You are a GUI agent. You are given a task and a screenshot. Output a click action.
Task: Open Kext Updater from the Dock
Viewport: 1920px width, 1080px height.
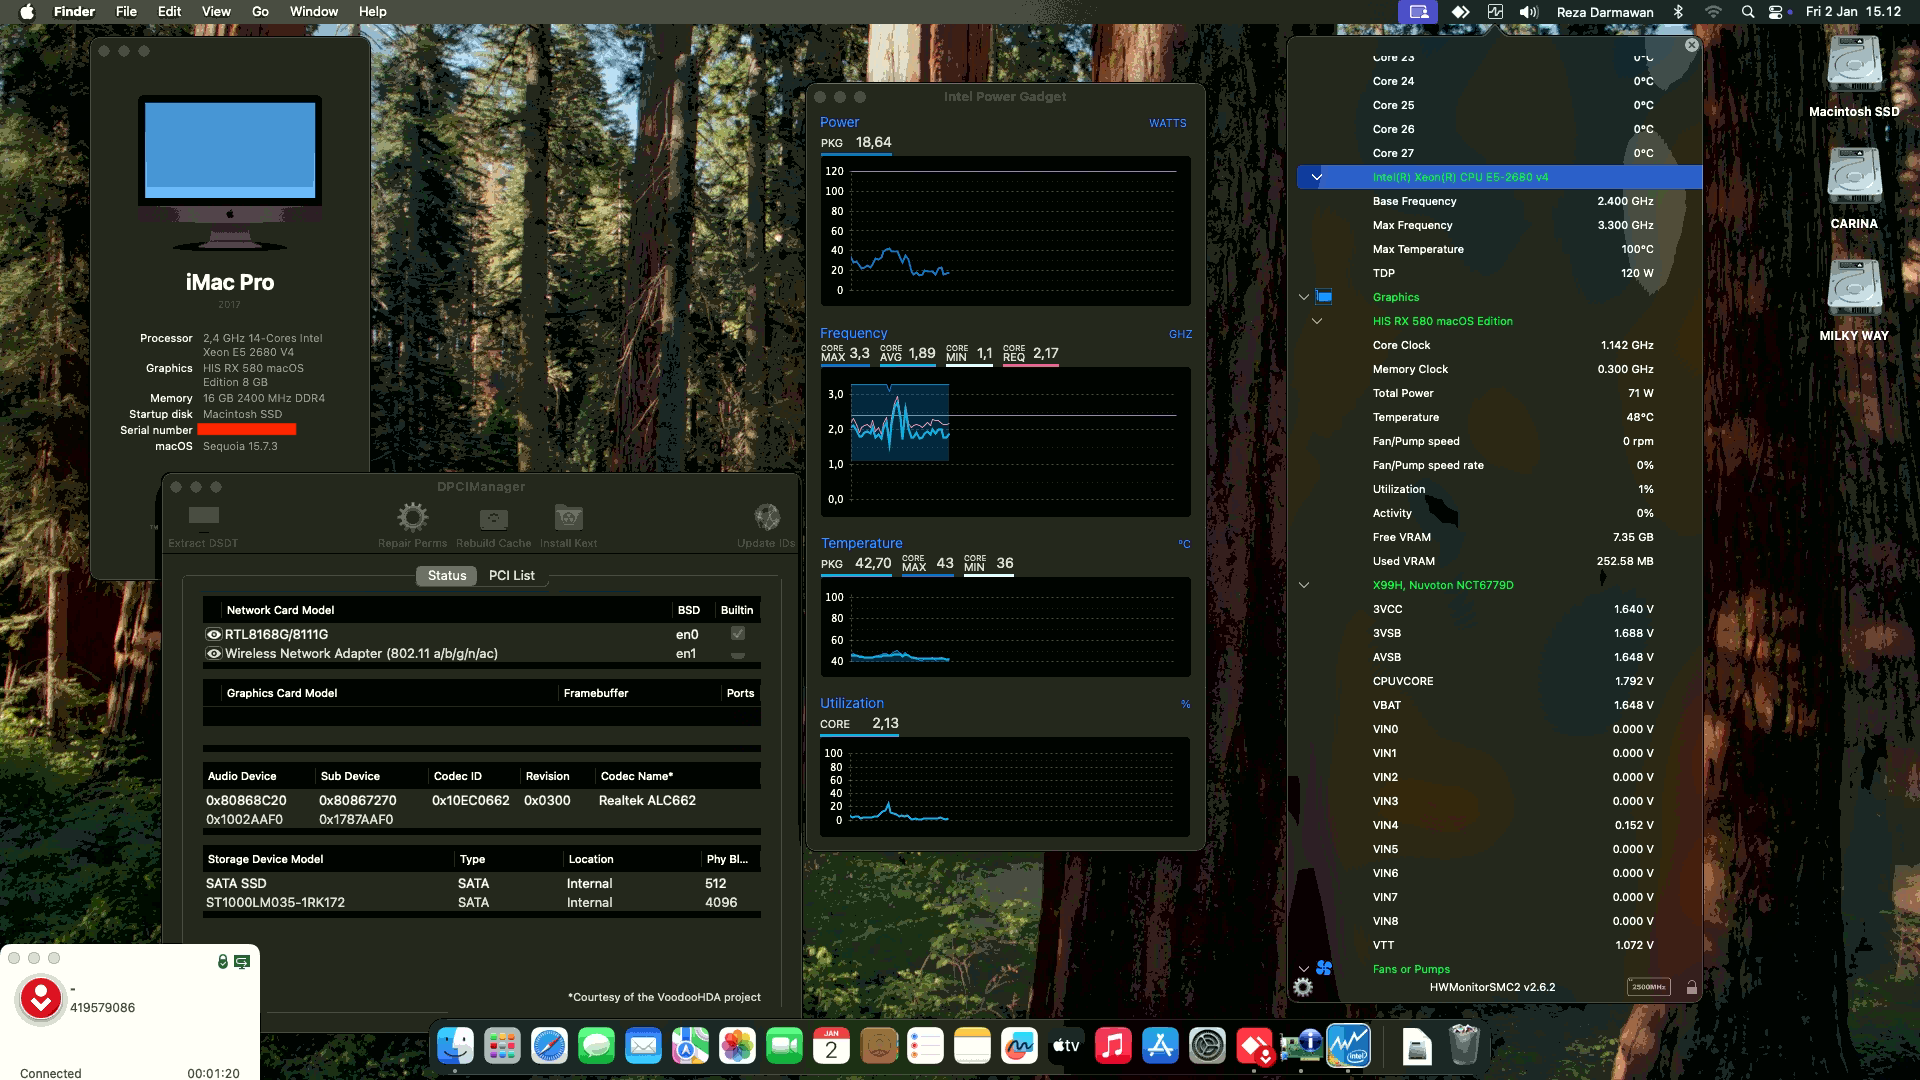[x=1253, y=1047]
